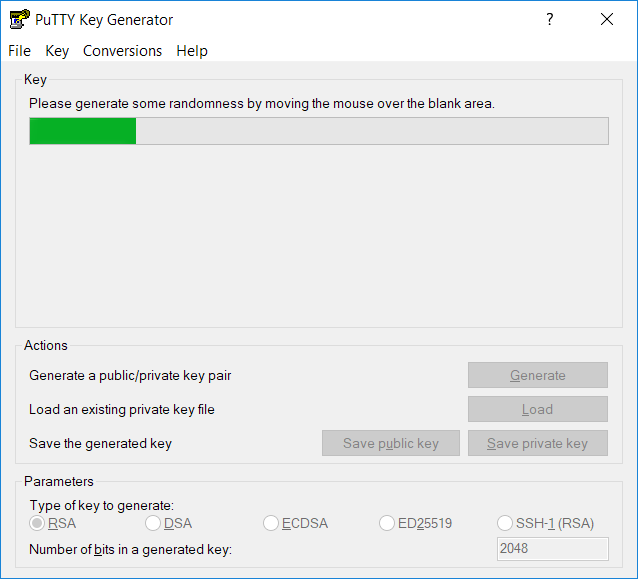Image resolution: width=638 pixels, height=579 pixels.
Task: Click 'Generate a public/private key pair' label
Action: point(130,375)
